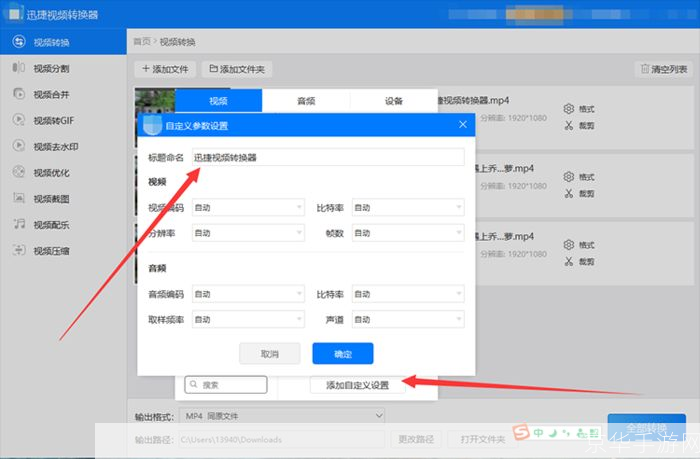Click 格式 gear icon for 迅捷视频转换器.mp4

click(569, 108)
